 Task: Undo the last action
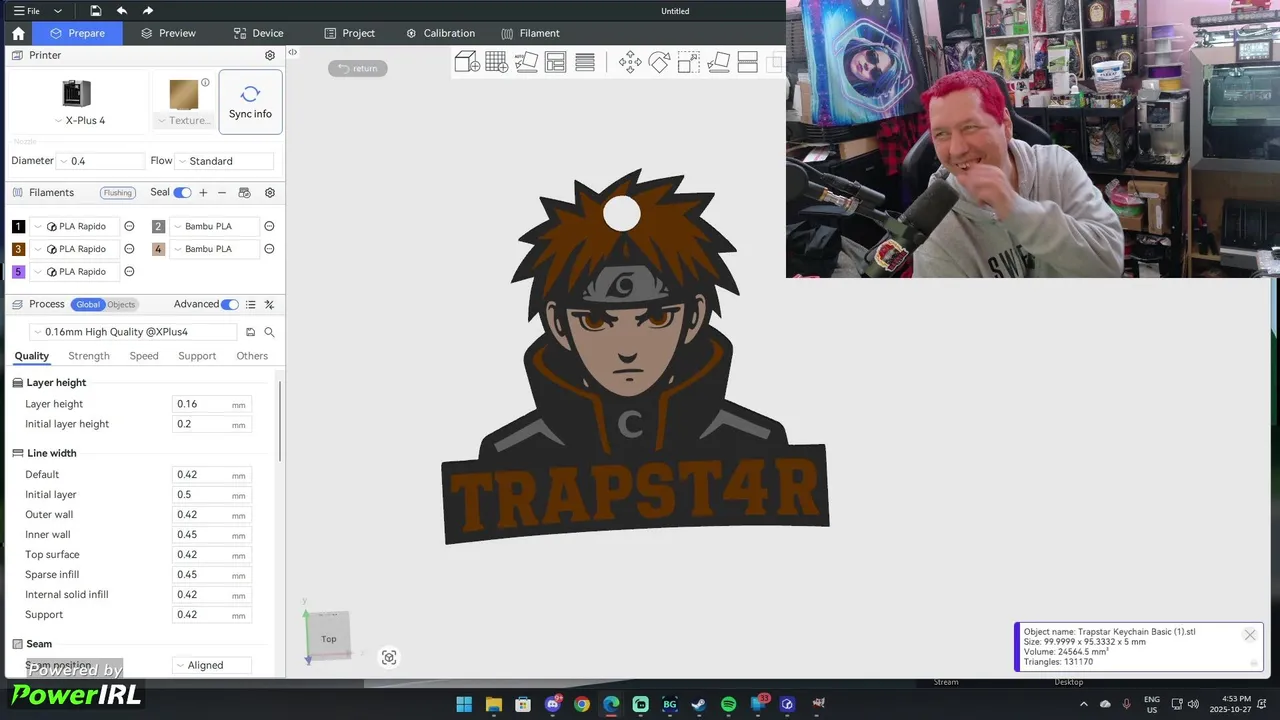(x=121, y=11)
